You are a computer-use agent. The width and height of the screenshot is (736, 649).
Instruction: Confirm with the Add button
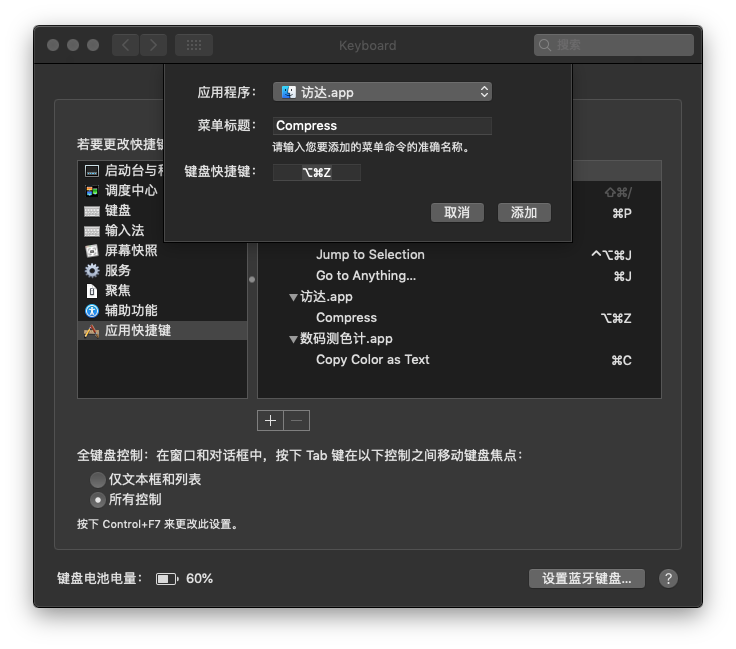click(x=524, y=212)
